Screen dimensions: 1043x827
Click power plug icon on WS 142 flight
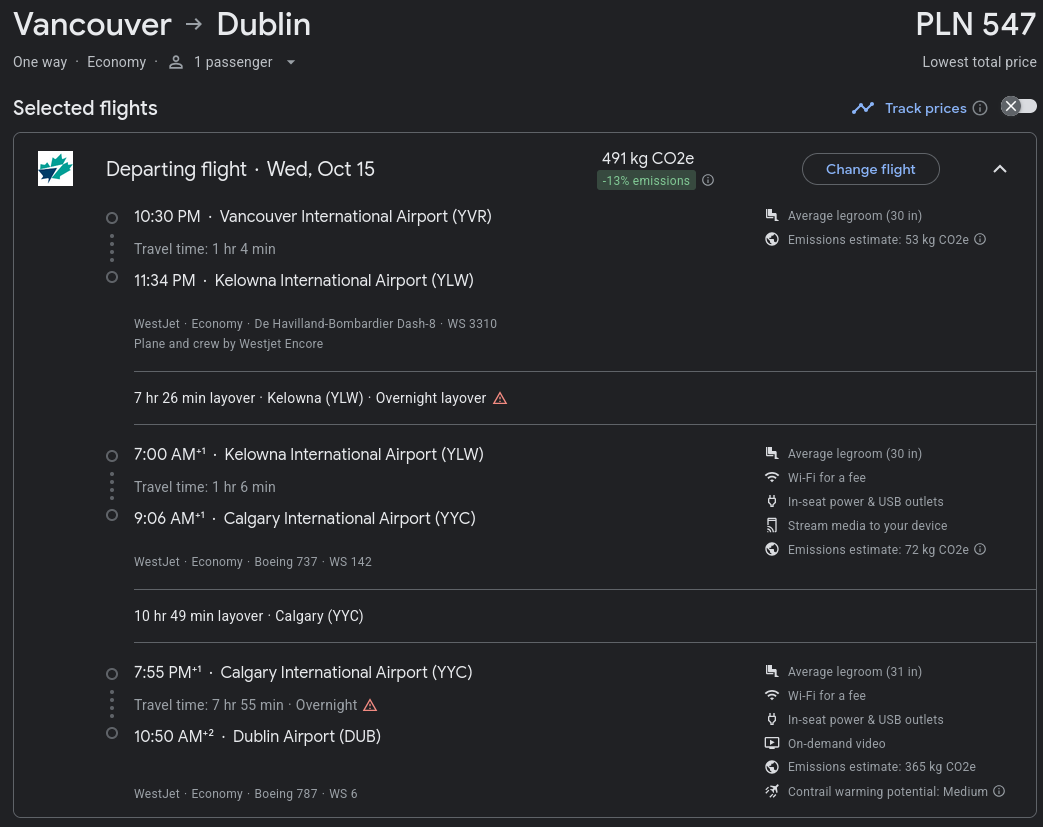pyautogui.click(x=772, y=501)
